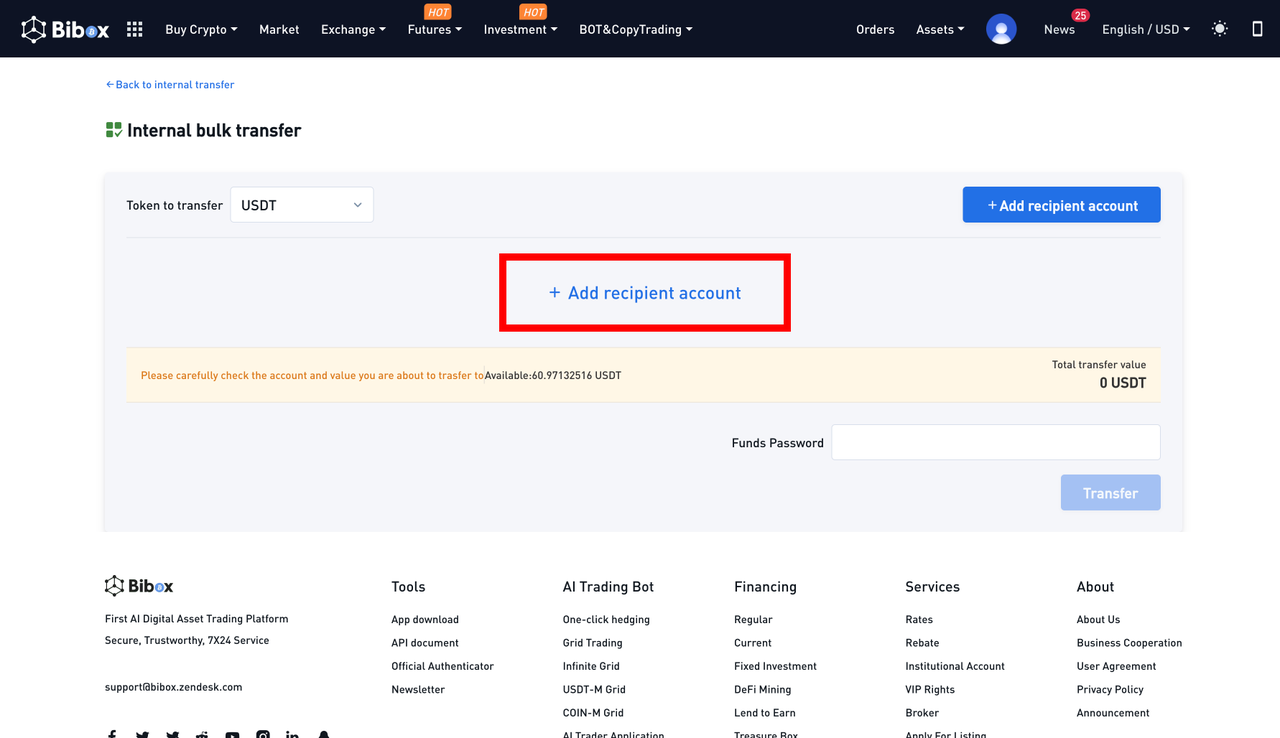Open the API document footer link
Image resolution: width=1280 pixels, height=738 pixels.
pos(425,643)
